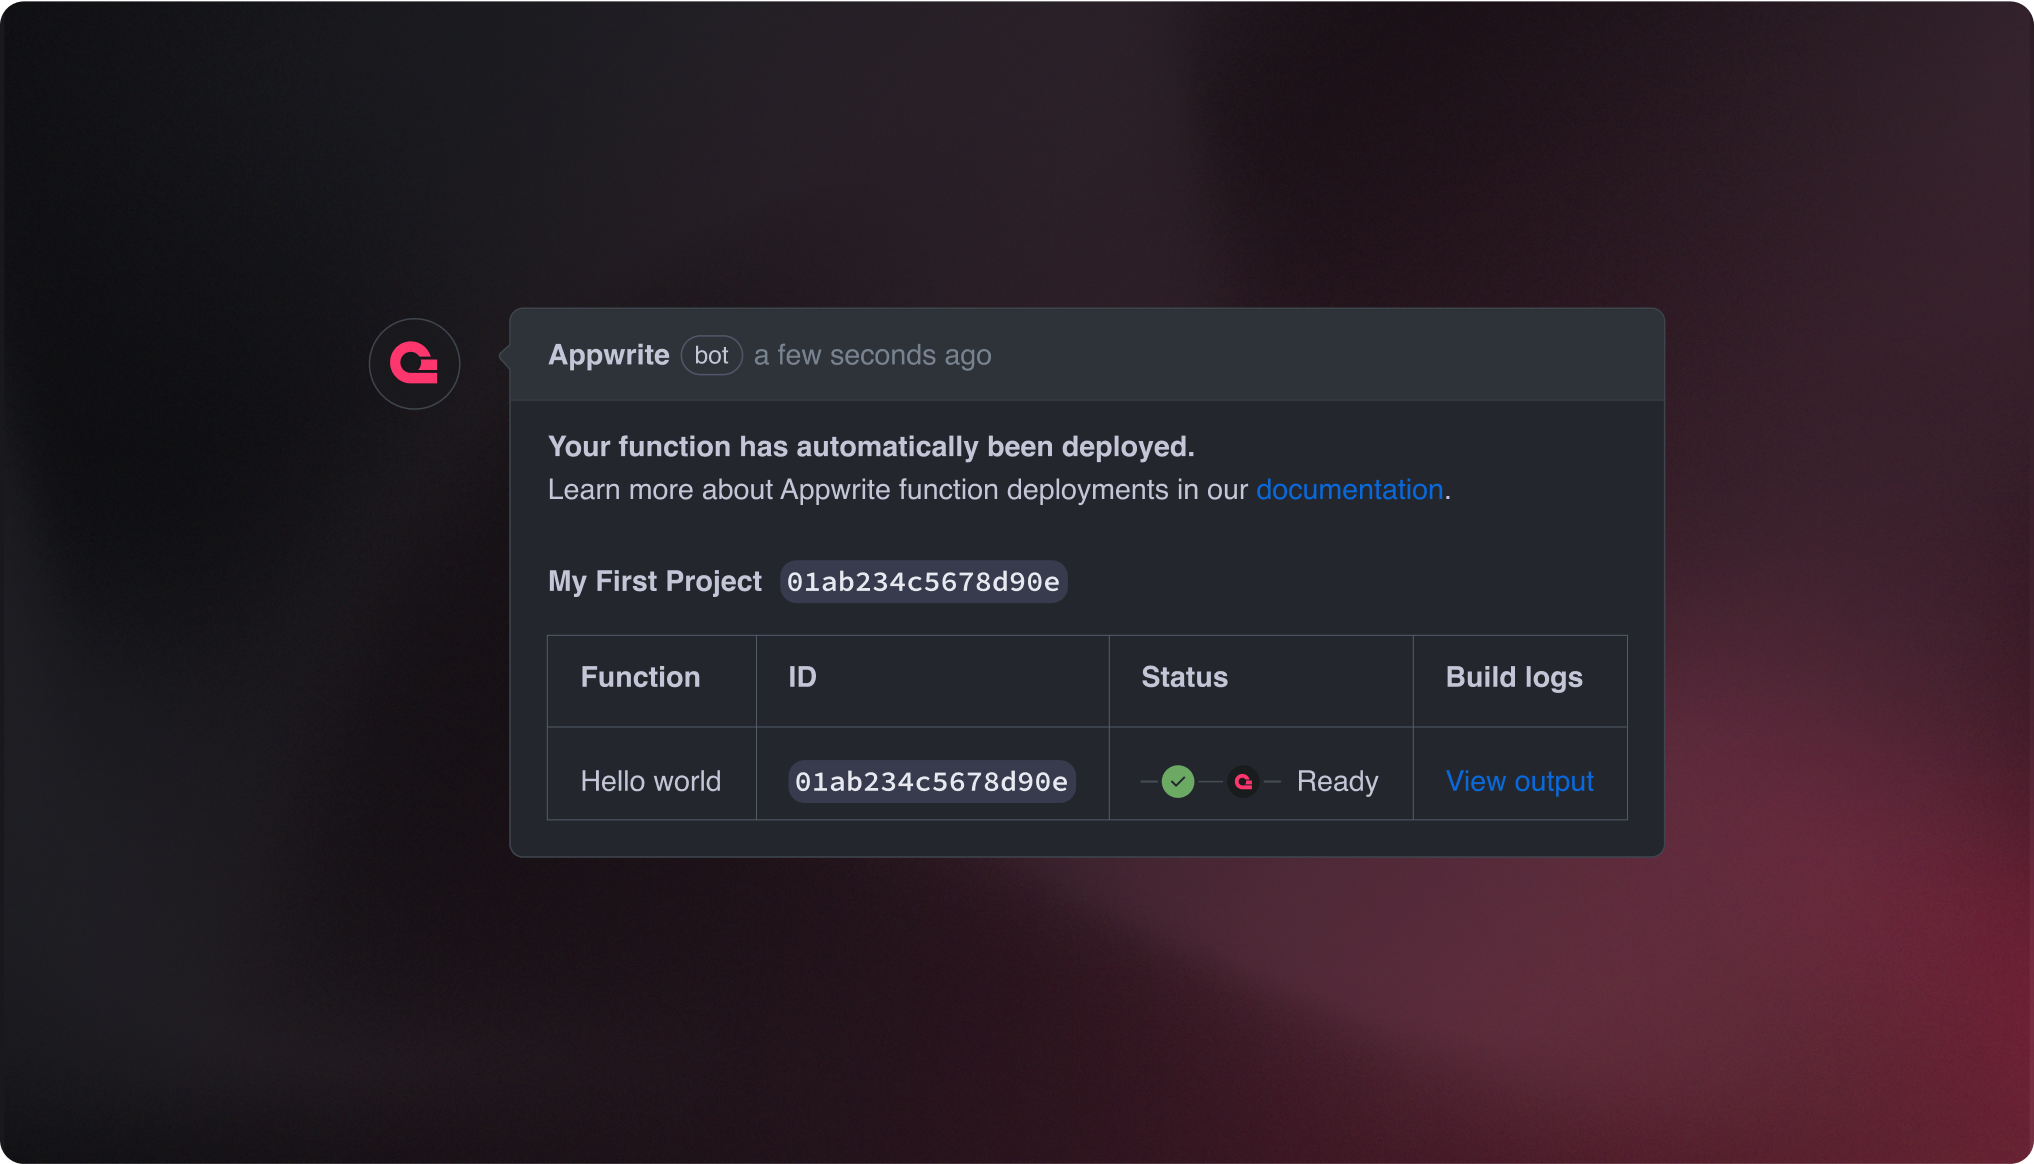The height and width of the screenshot is (1164, 2034).
Task: Click the Function column header
Action: (640, 677)
